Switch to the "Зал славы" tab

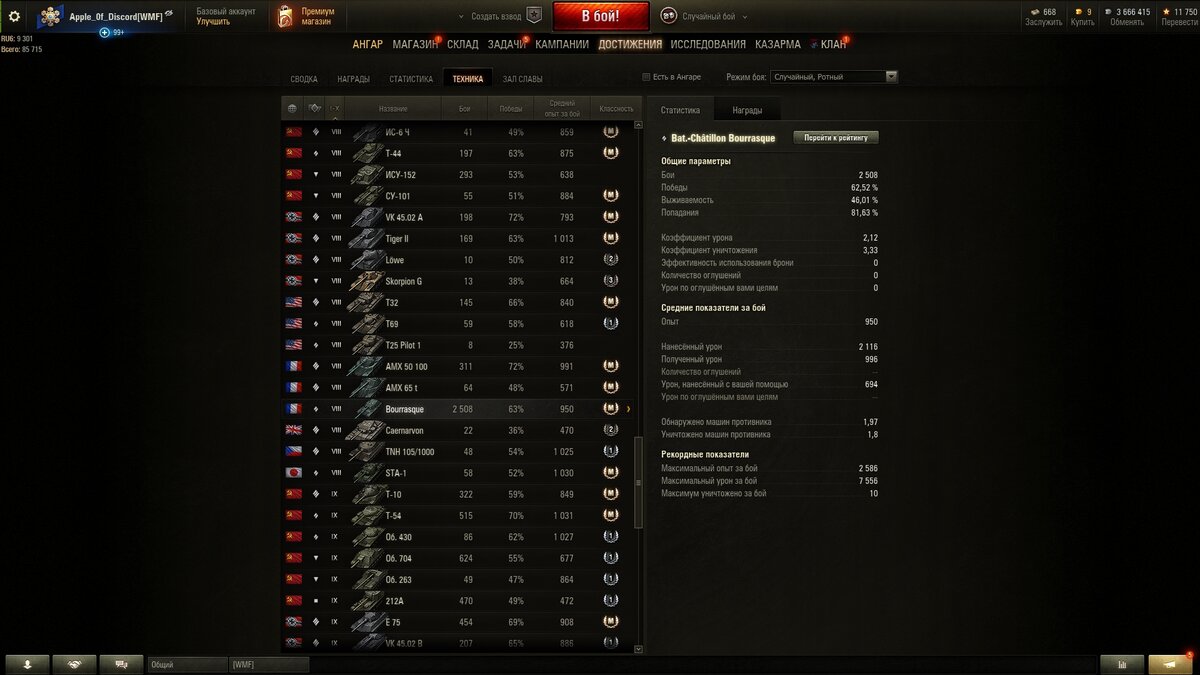point(523,79)
